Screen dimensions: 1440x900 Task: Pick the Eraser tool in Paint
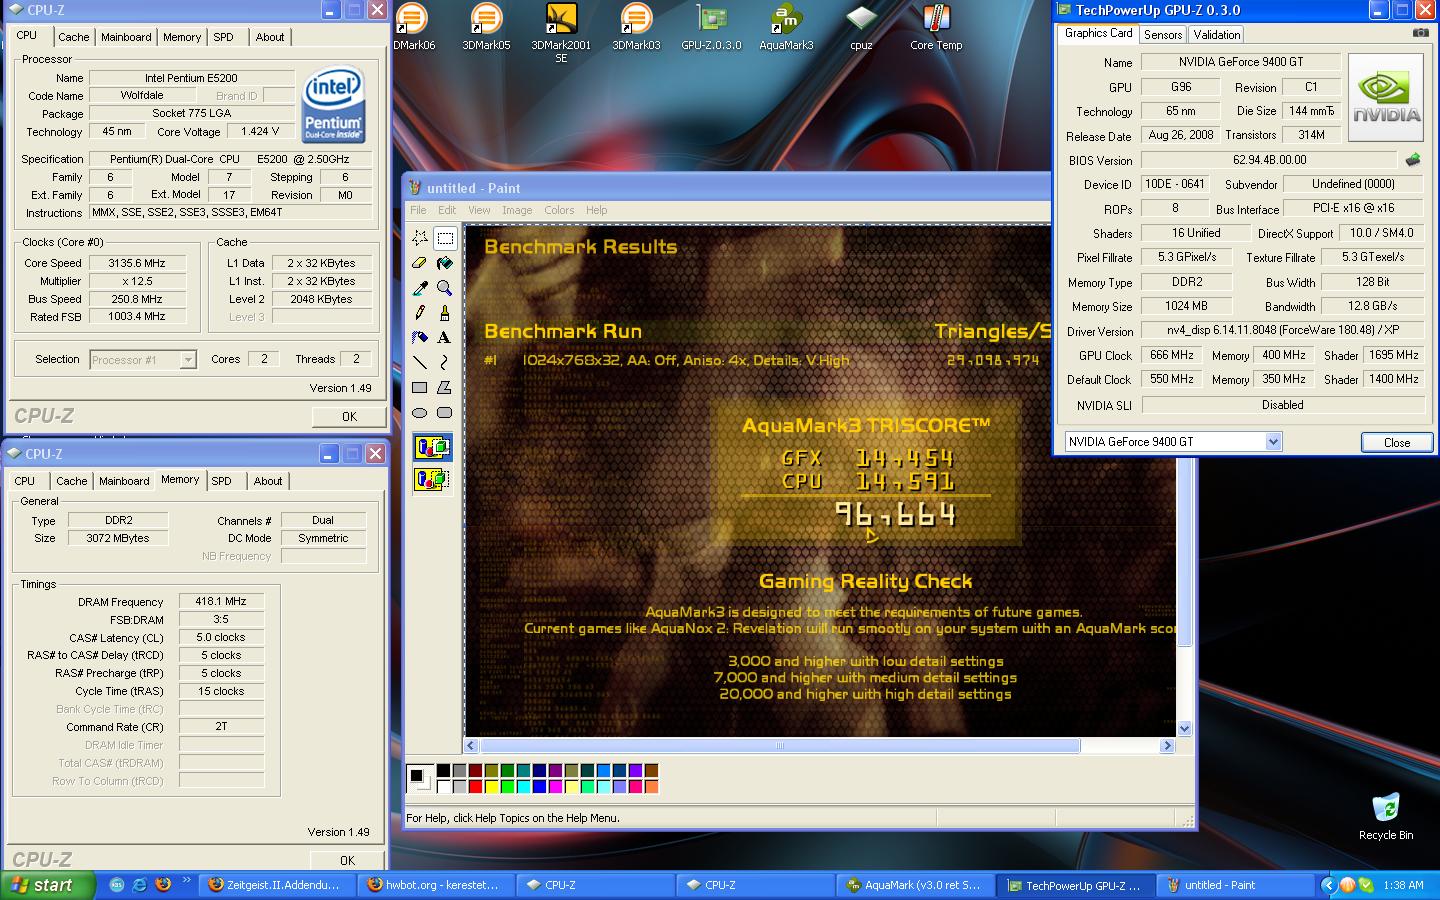click(420, 263)
